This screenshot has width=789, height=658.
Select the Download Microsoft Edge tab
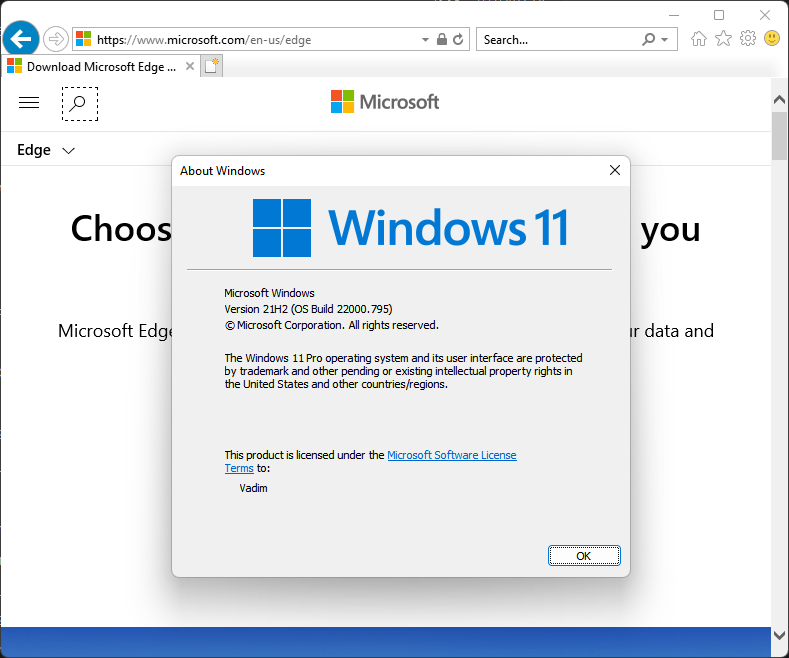point(101,66)
